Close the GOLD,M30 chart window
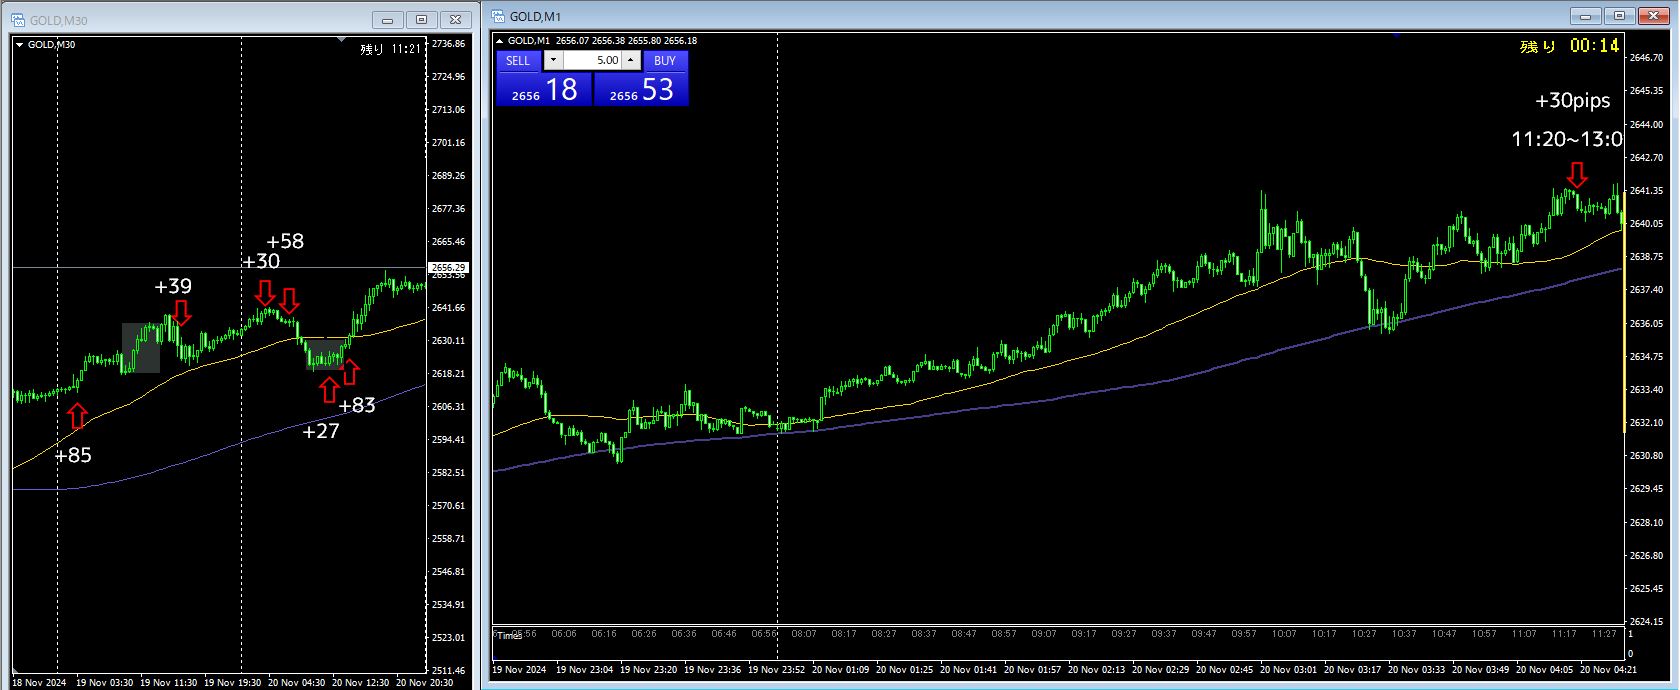1680x690 pixels. pos(456,19)
